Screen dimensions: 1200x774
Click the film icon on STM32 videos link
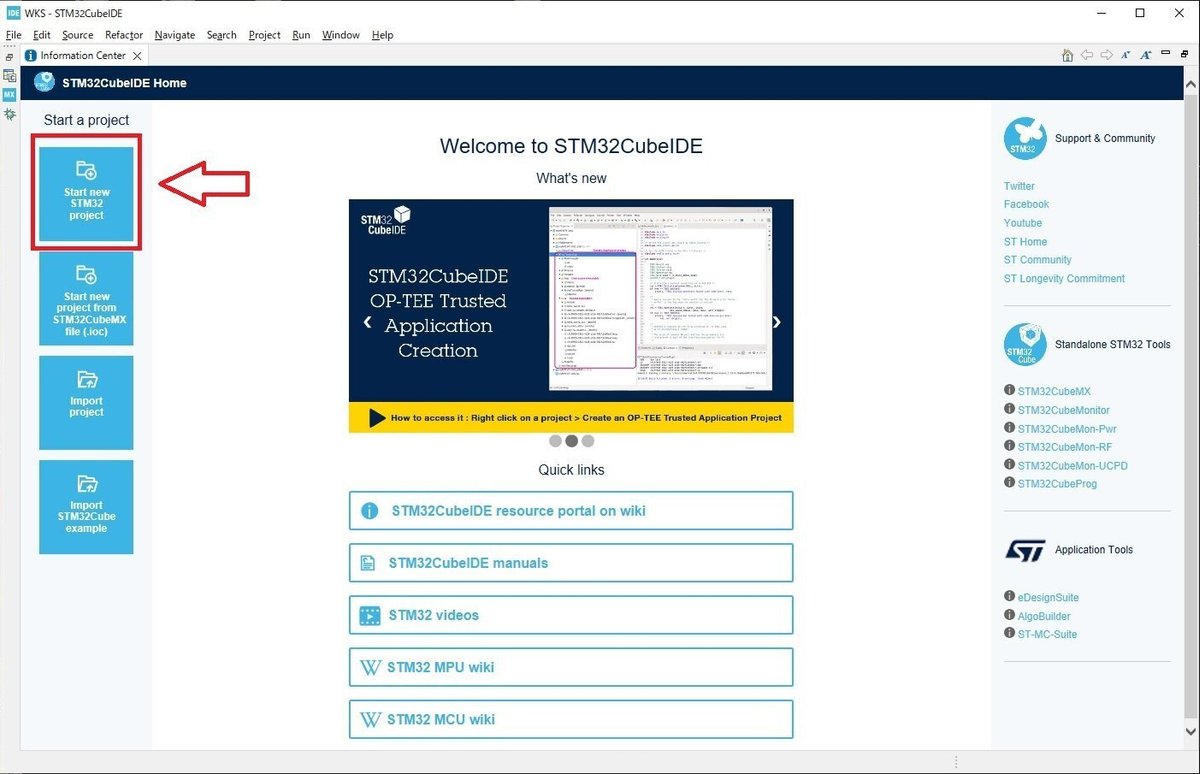(369, 615)
